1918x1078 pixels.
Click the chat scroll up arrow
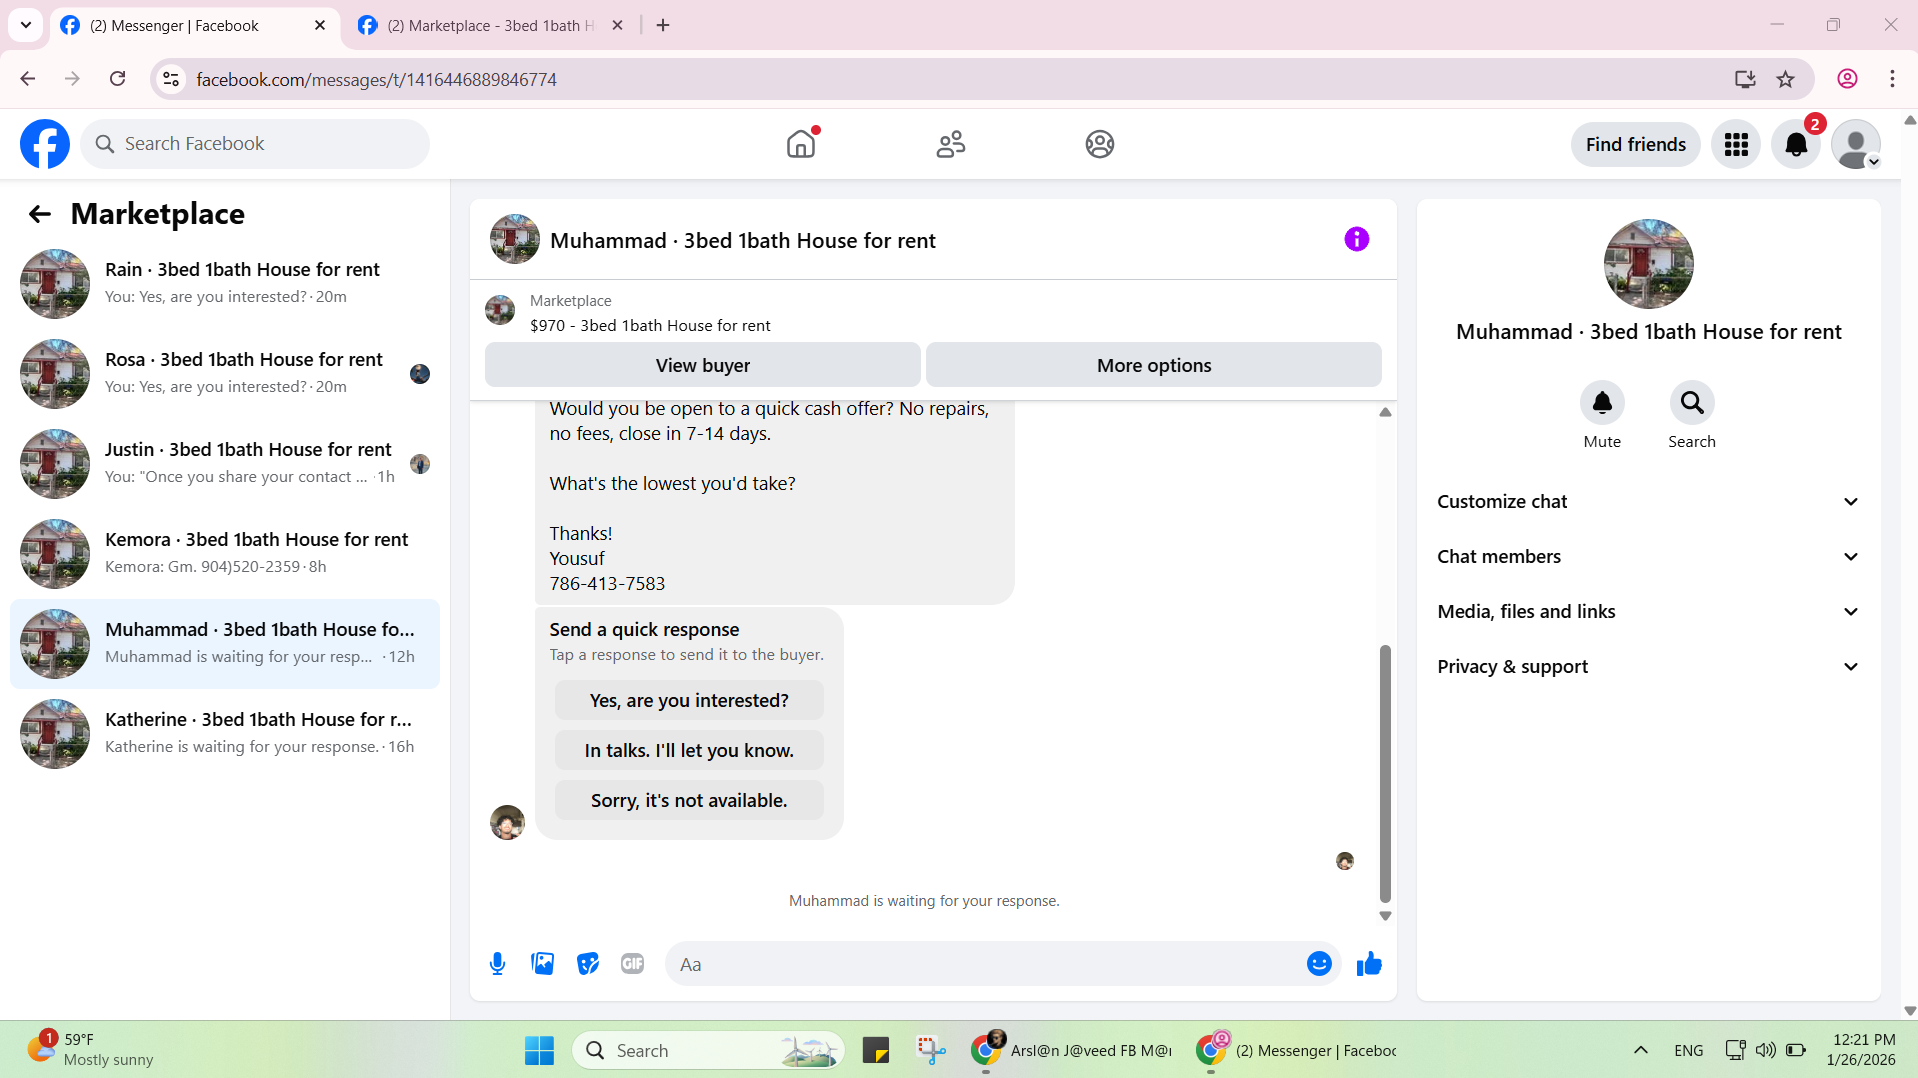(x=1385, y=412)
